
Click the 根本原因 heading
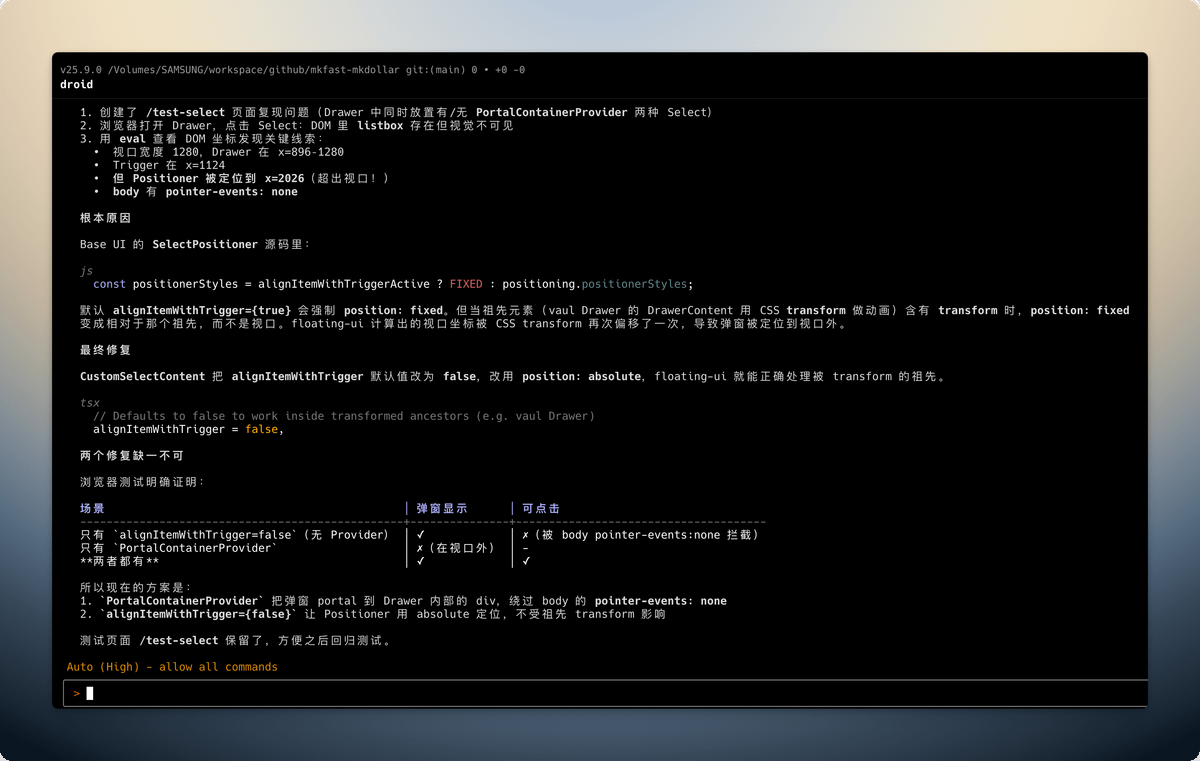tap(105, 218)
